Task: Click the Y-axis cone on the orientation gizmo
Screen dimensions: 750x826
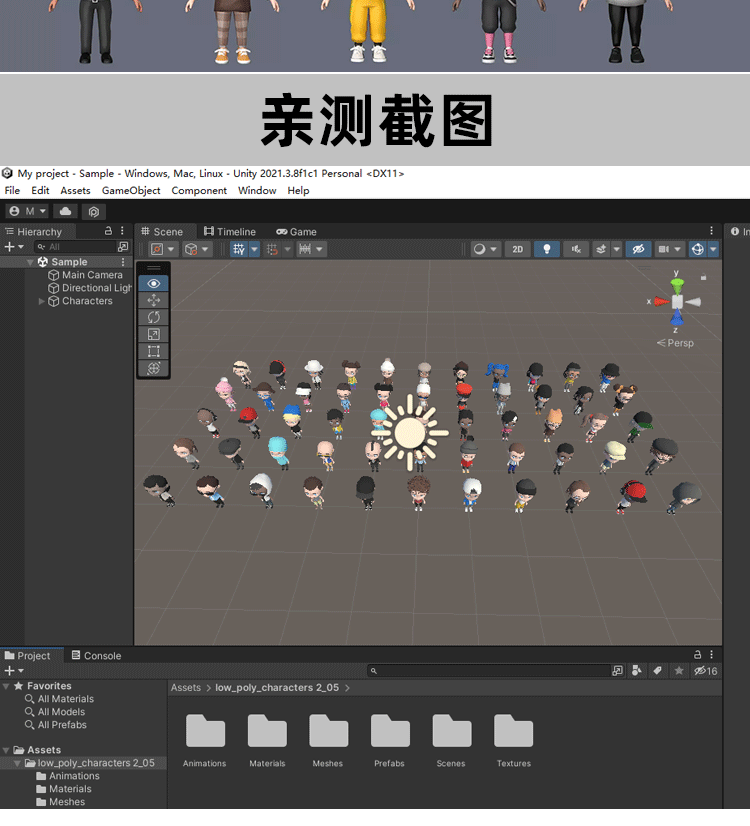Action: tap(677, 285)
